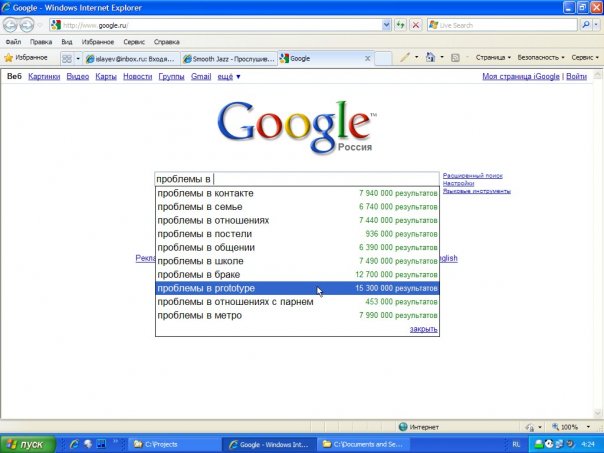The height and width of the screenshot is (453, 604).
Task: Click the Stop loading red X icon
Action: coord(416,25)
